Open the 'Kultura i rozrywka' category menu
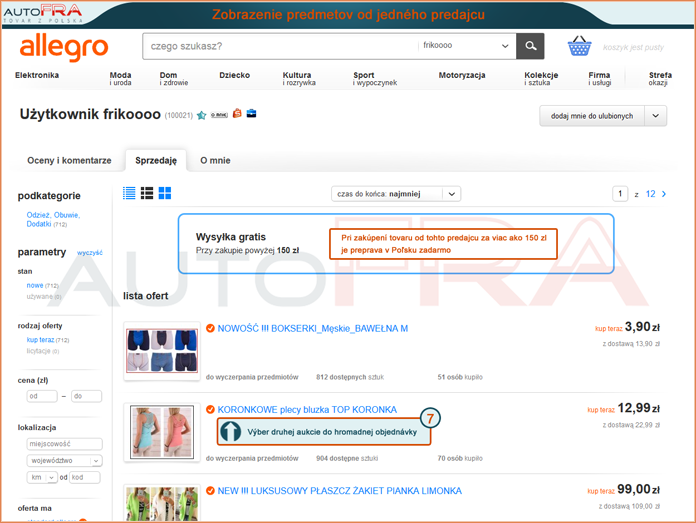The image size is (696, 523). click(x=299, y=79)
